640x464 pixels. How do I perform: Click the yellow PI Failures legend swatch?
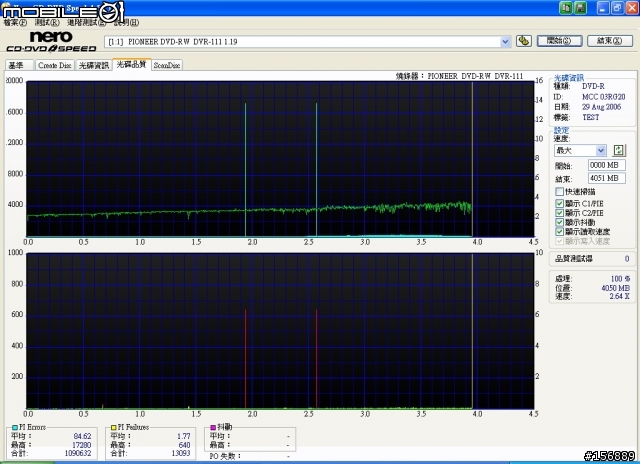tap(113, 427)
